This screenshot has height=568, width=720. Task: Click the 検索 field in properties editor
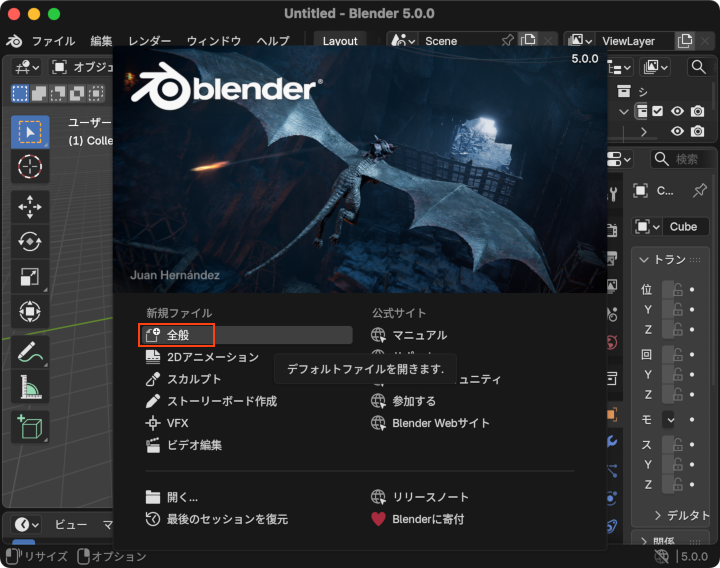684,159
